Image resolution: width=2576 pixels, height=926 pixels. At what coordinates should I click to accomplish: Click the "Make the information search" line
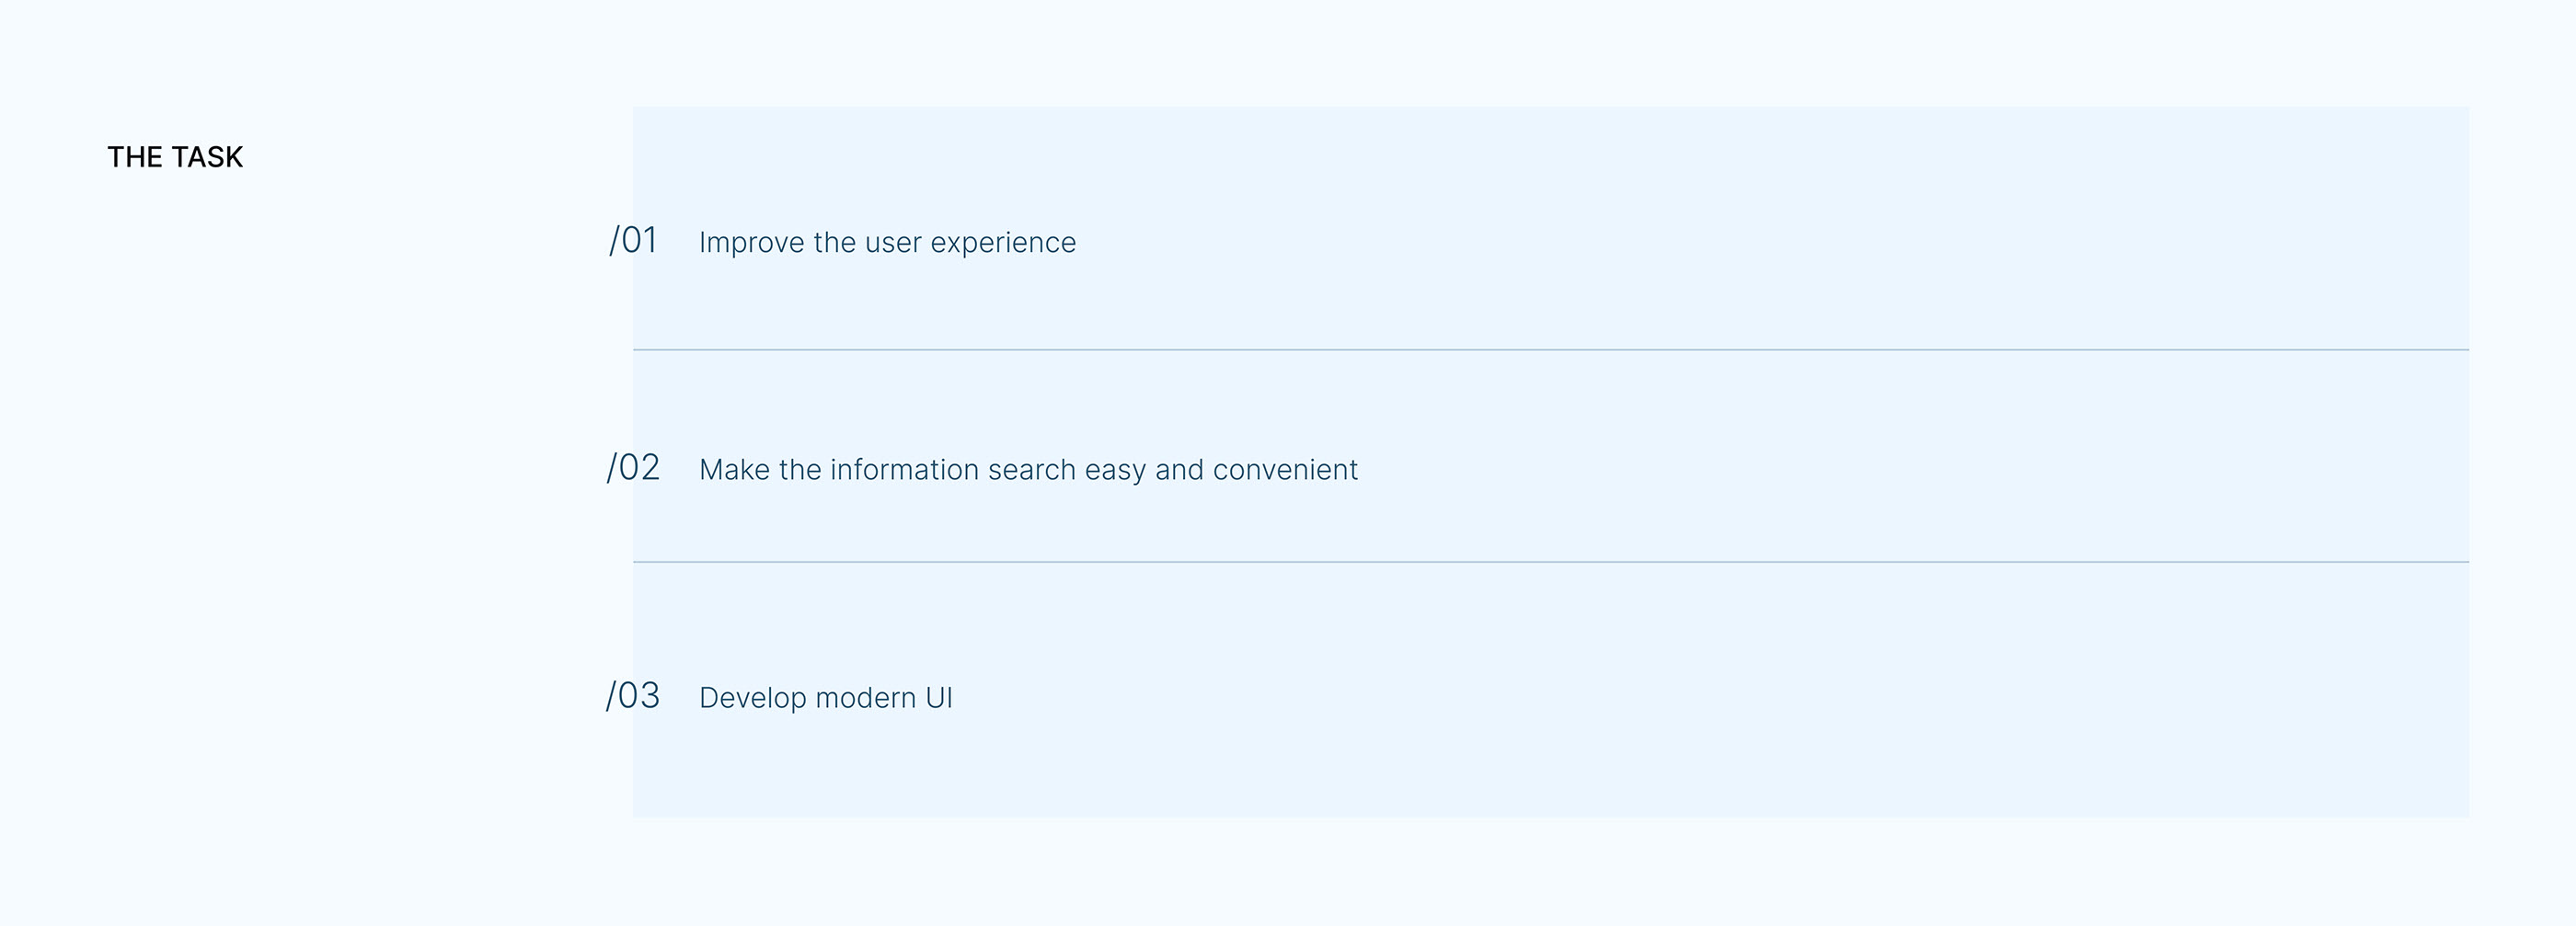[1028, 470]
